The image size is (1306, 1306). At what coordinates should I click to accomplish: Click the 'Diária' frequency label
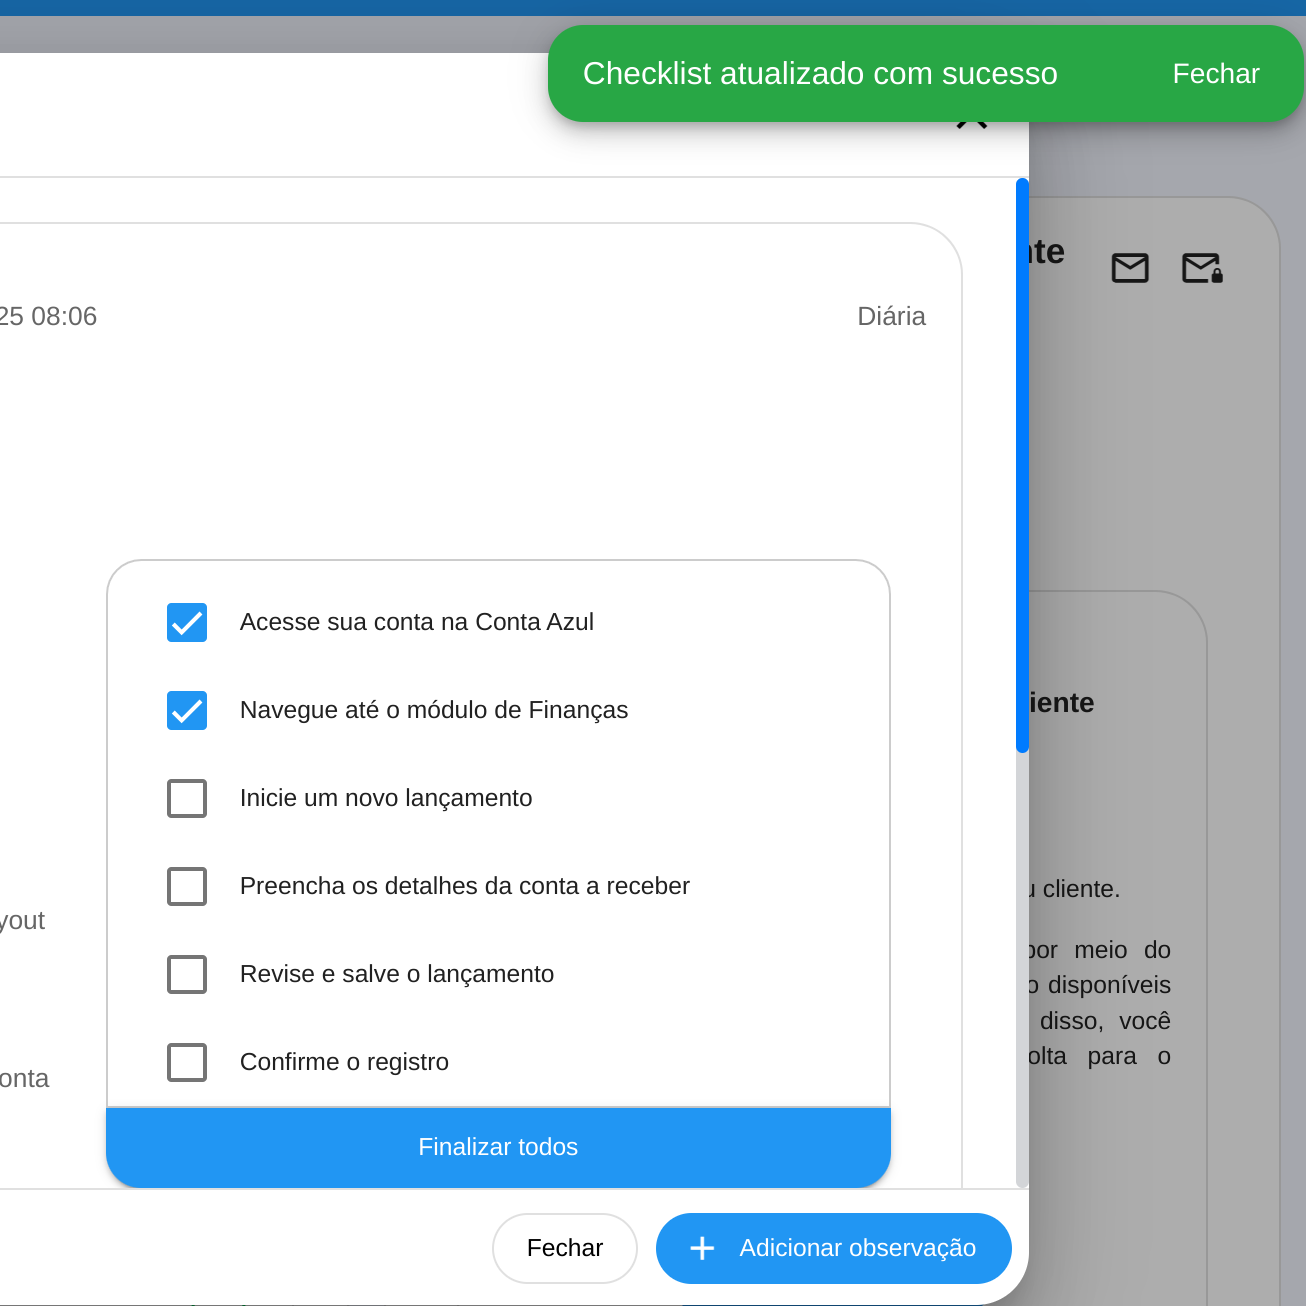point(891,317)
